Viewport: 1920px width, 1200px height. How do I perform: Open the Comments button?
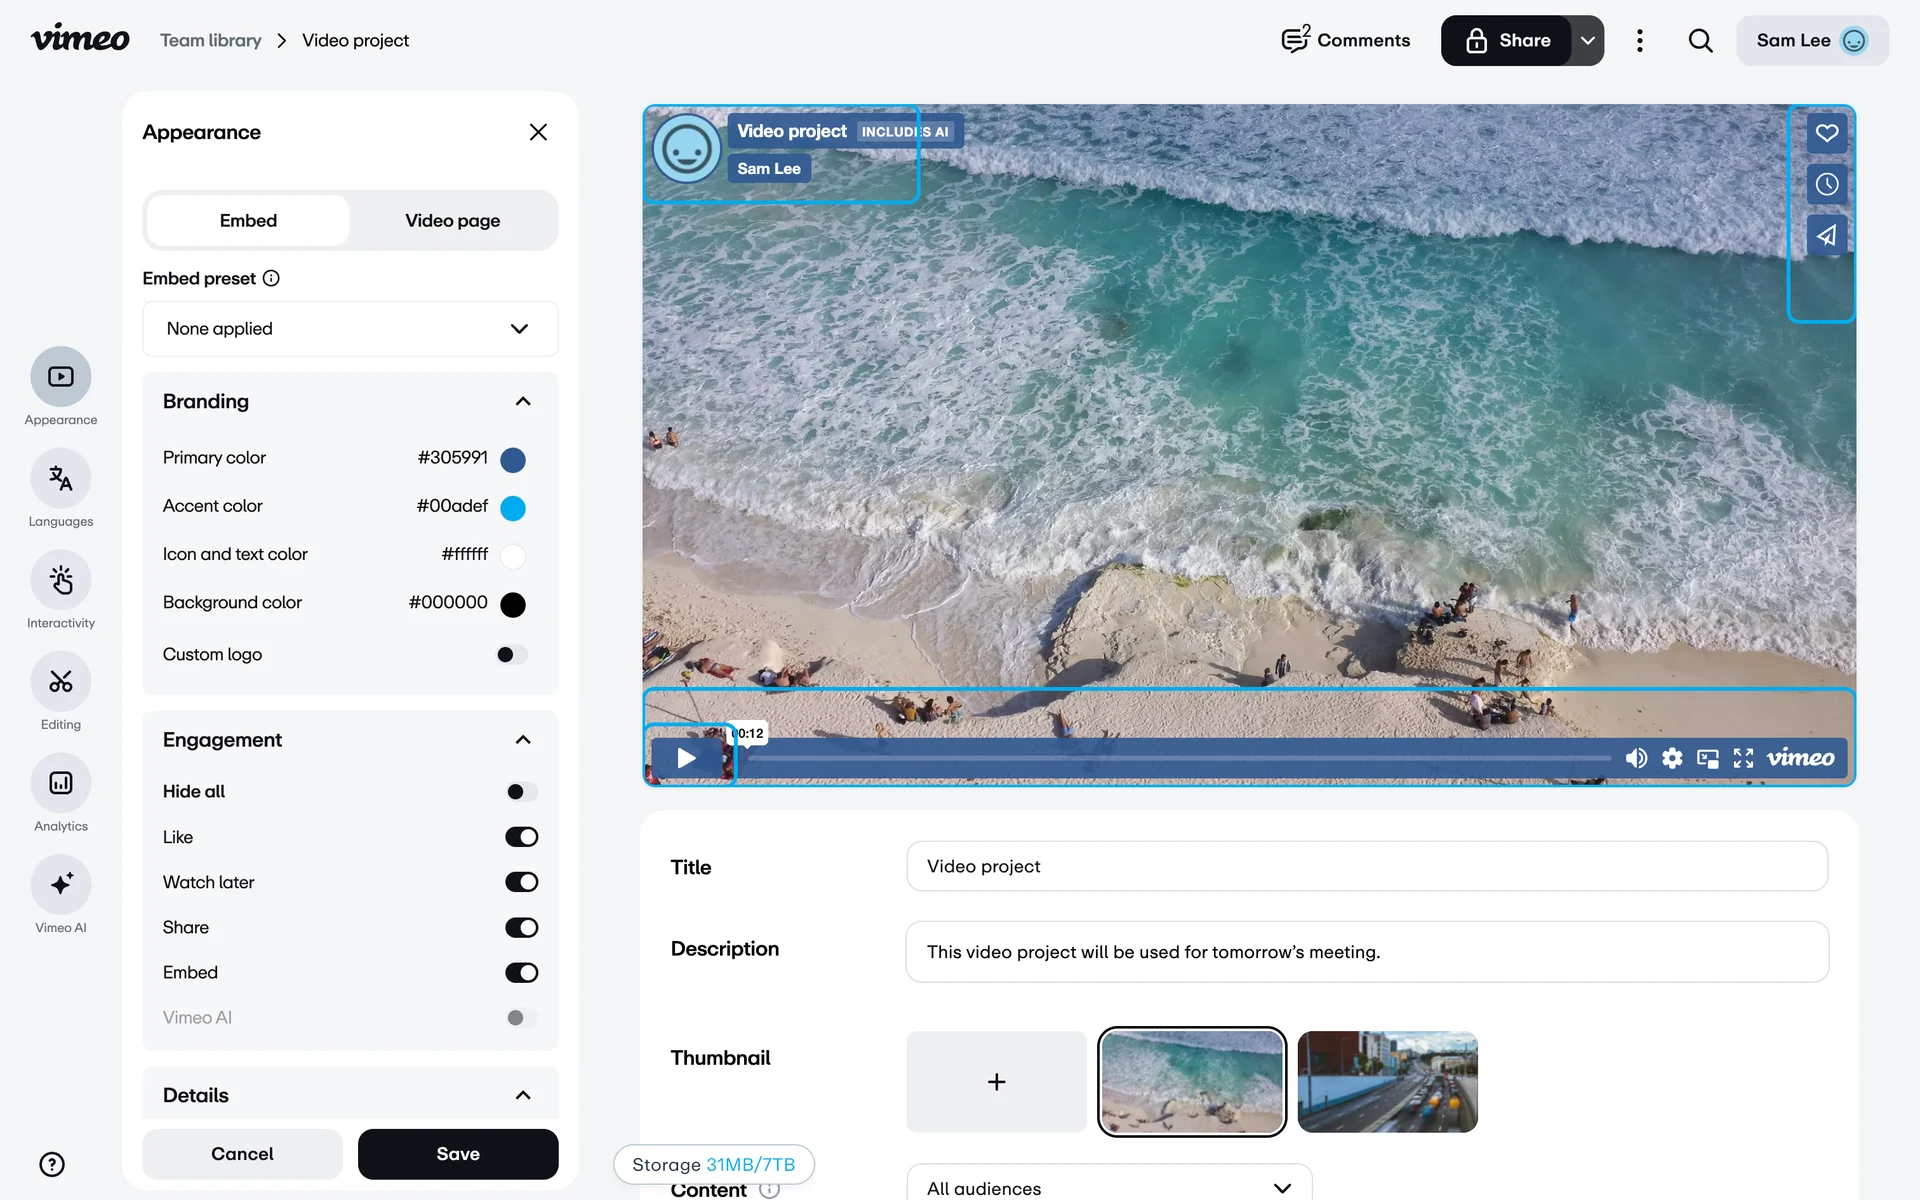tap(1346, 41)
